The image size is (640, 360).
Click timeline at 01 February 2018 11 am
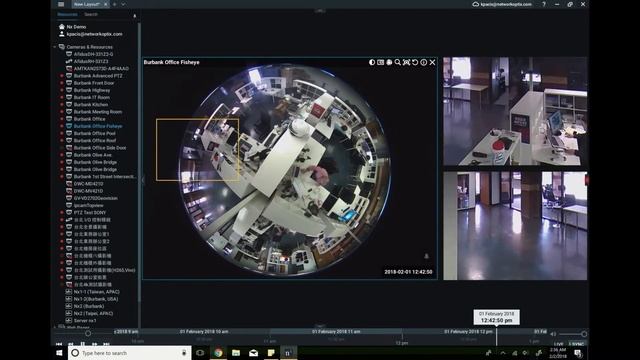[336, 332]
